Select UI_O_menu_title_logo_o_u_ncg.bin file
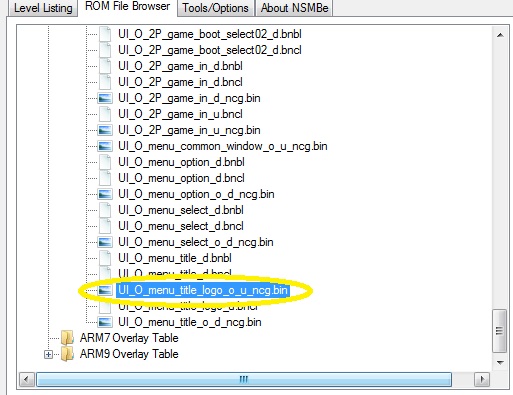 pos(203,290)
